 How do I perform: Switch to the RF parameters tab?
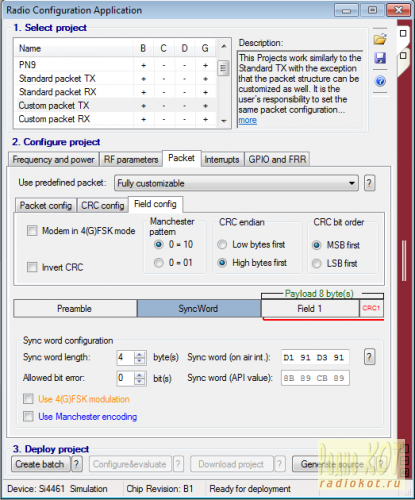(131, 160)
